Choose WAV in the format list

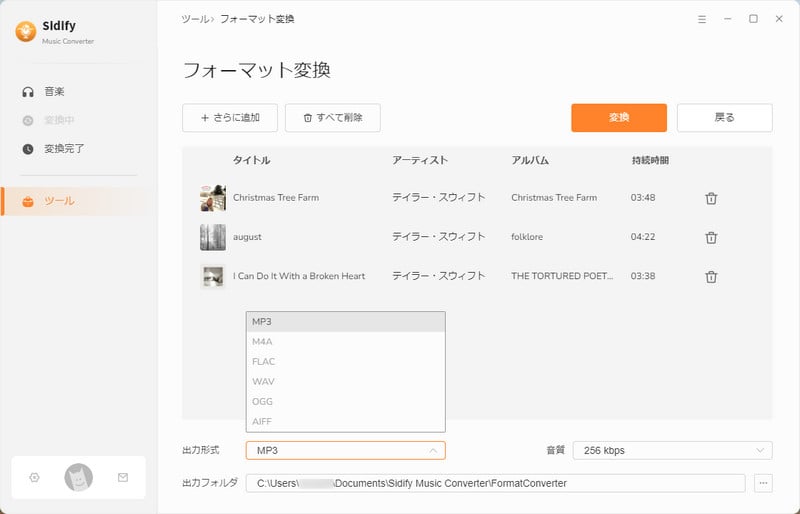(345, 382)
